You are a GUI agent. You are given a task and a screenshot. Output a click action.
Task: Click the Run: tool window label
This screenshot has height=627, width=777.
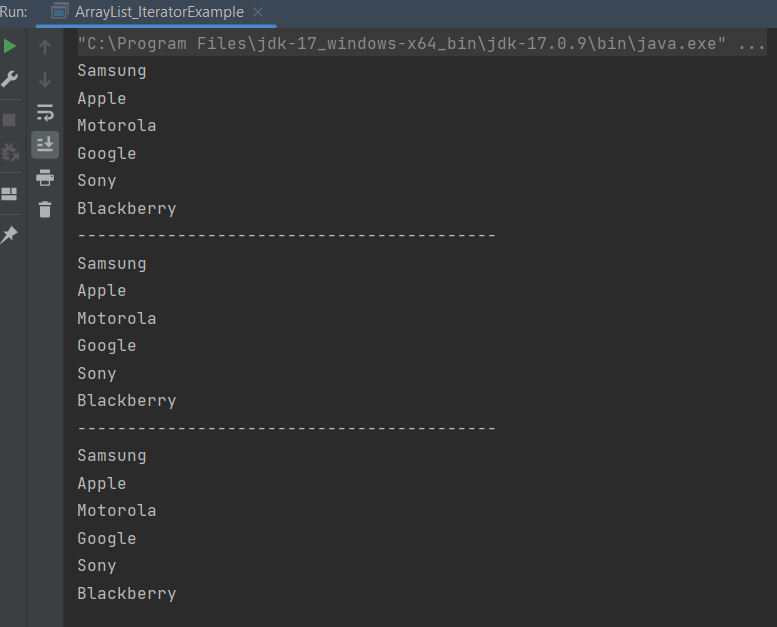(x=14, y=12)
